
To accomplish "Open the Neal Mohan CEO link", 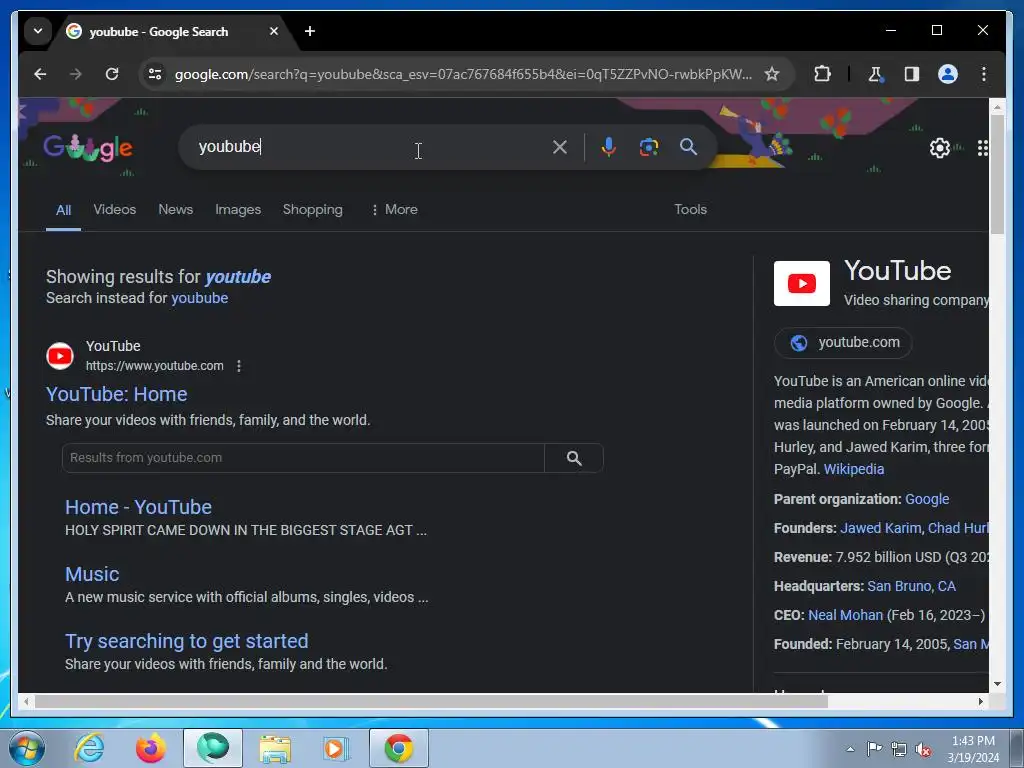I will [x=845, y=616].
